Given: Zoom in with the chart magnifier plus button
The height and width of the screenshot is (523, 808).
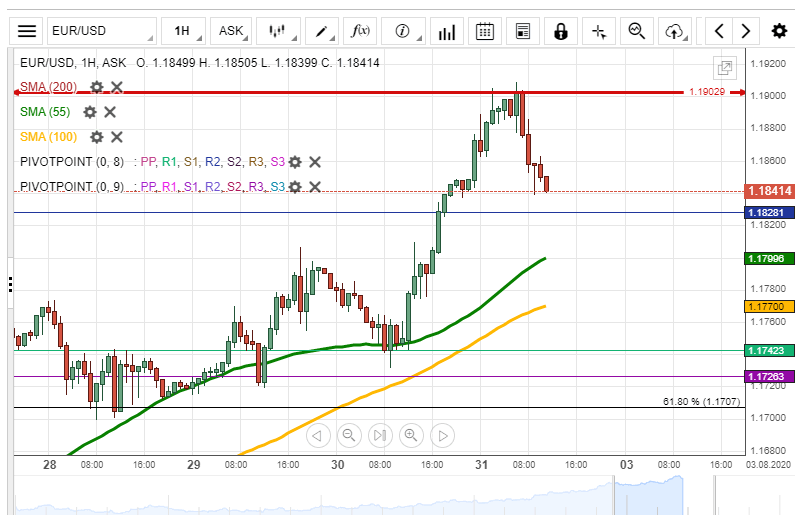Looking at the screenshot, I should click(x=411, y=435).
